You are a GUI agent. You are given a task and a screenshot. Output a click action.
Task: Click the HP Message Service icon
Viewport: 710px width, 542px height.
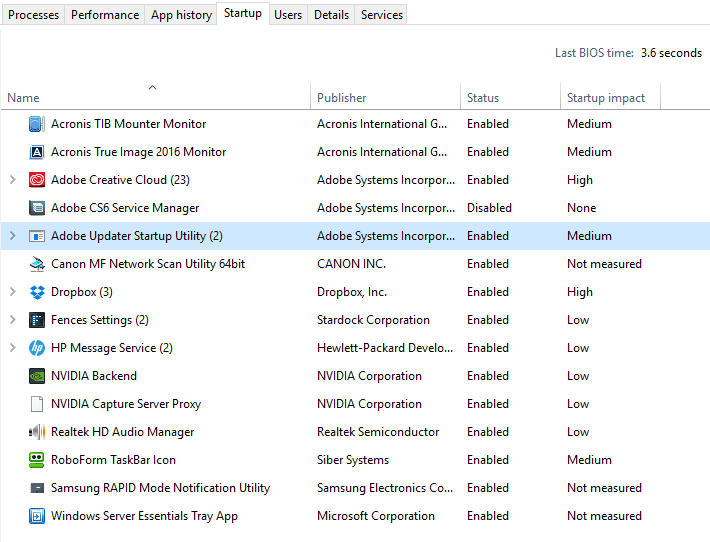point(37,348)
